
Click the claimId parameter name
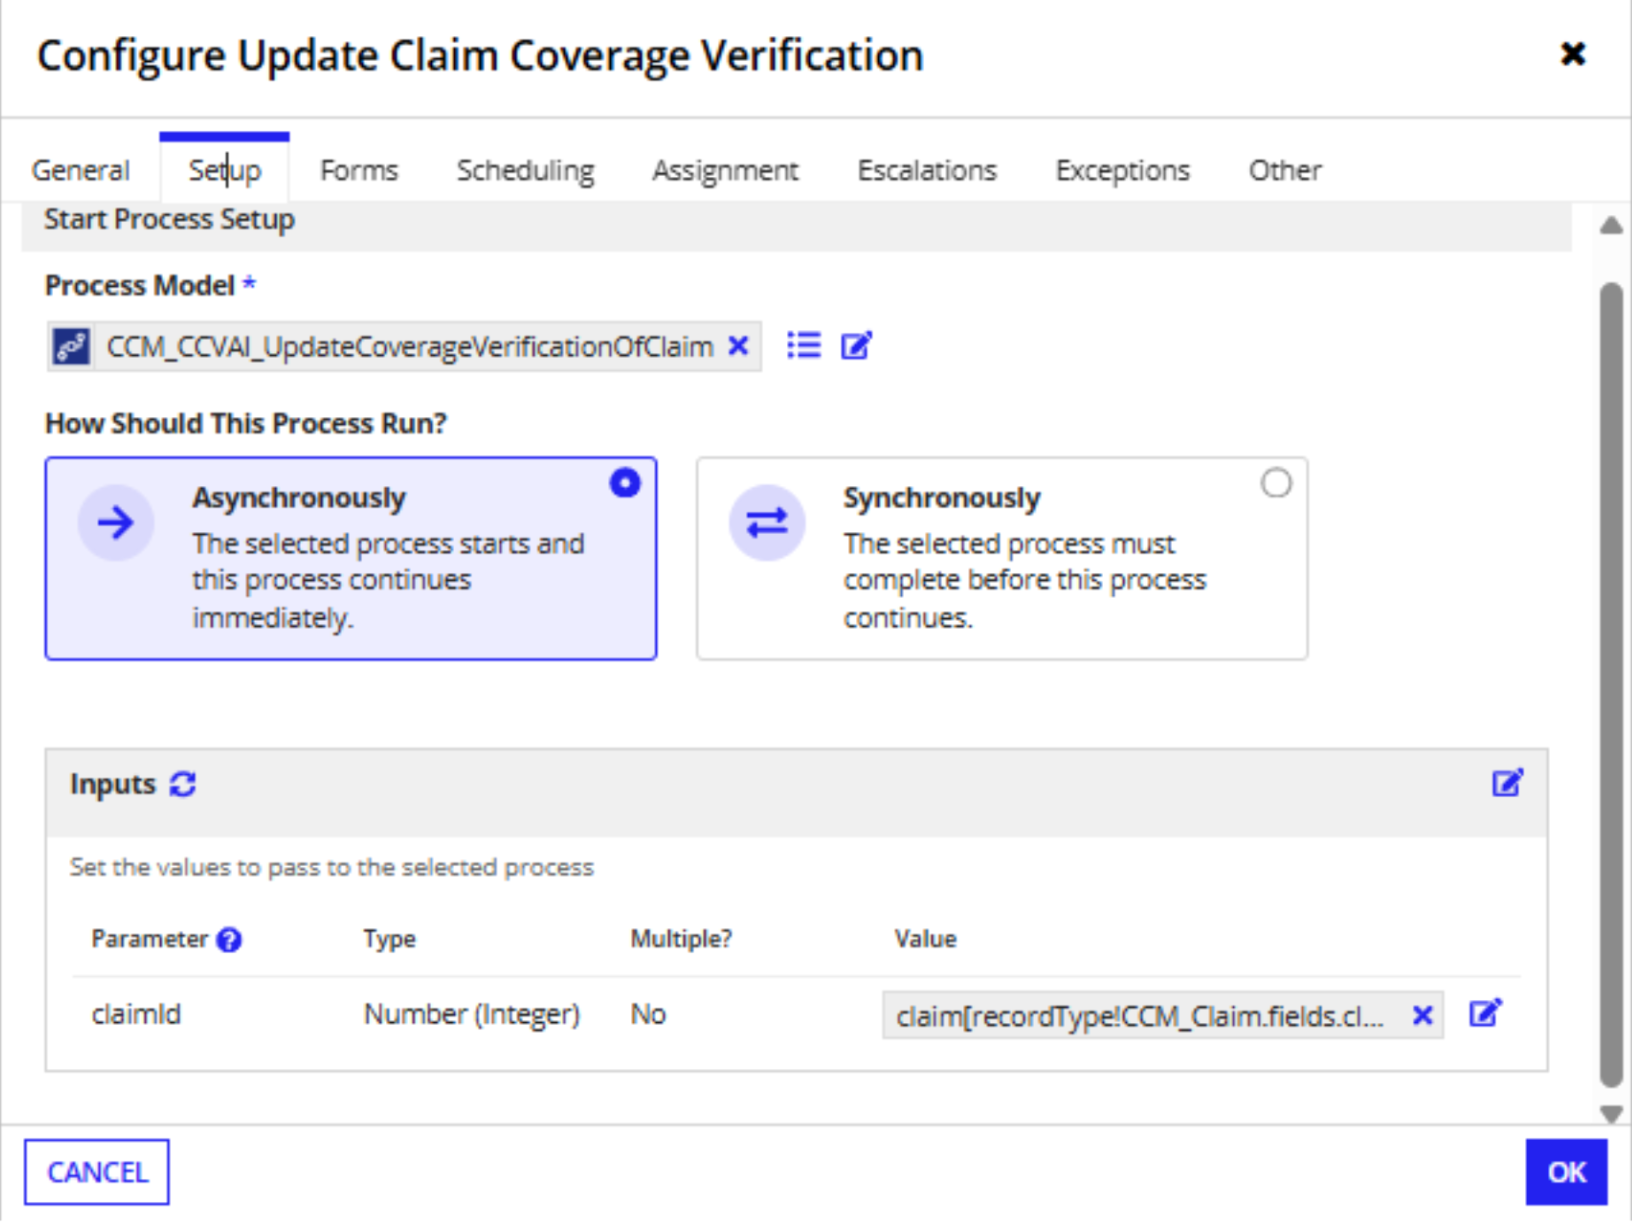[x=136, y=1014]
